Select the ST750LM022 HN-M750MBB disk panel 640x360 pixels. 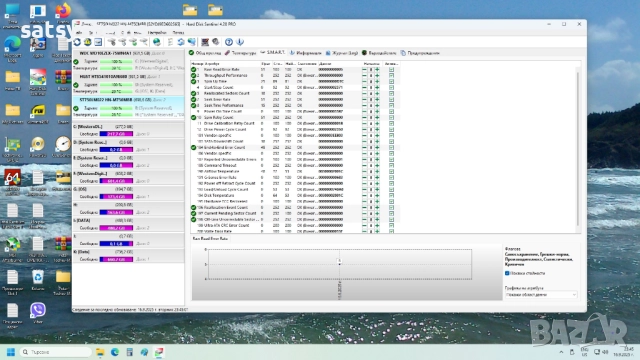[128, 107]
